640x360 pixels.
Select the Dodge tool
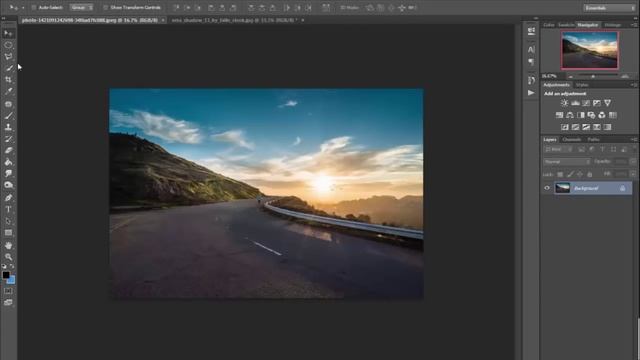click(8, 185)
